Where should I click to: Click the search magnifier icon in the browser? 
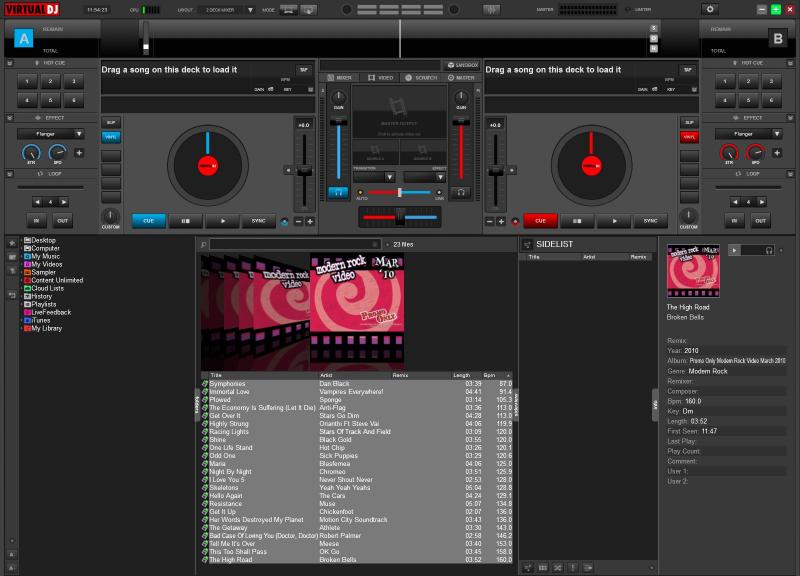tap(204, 245)
